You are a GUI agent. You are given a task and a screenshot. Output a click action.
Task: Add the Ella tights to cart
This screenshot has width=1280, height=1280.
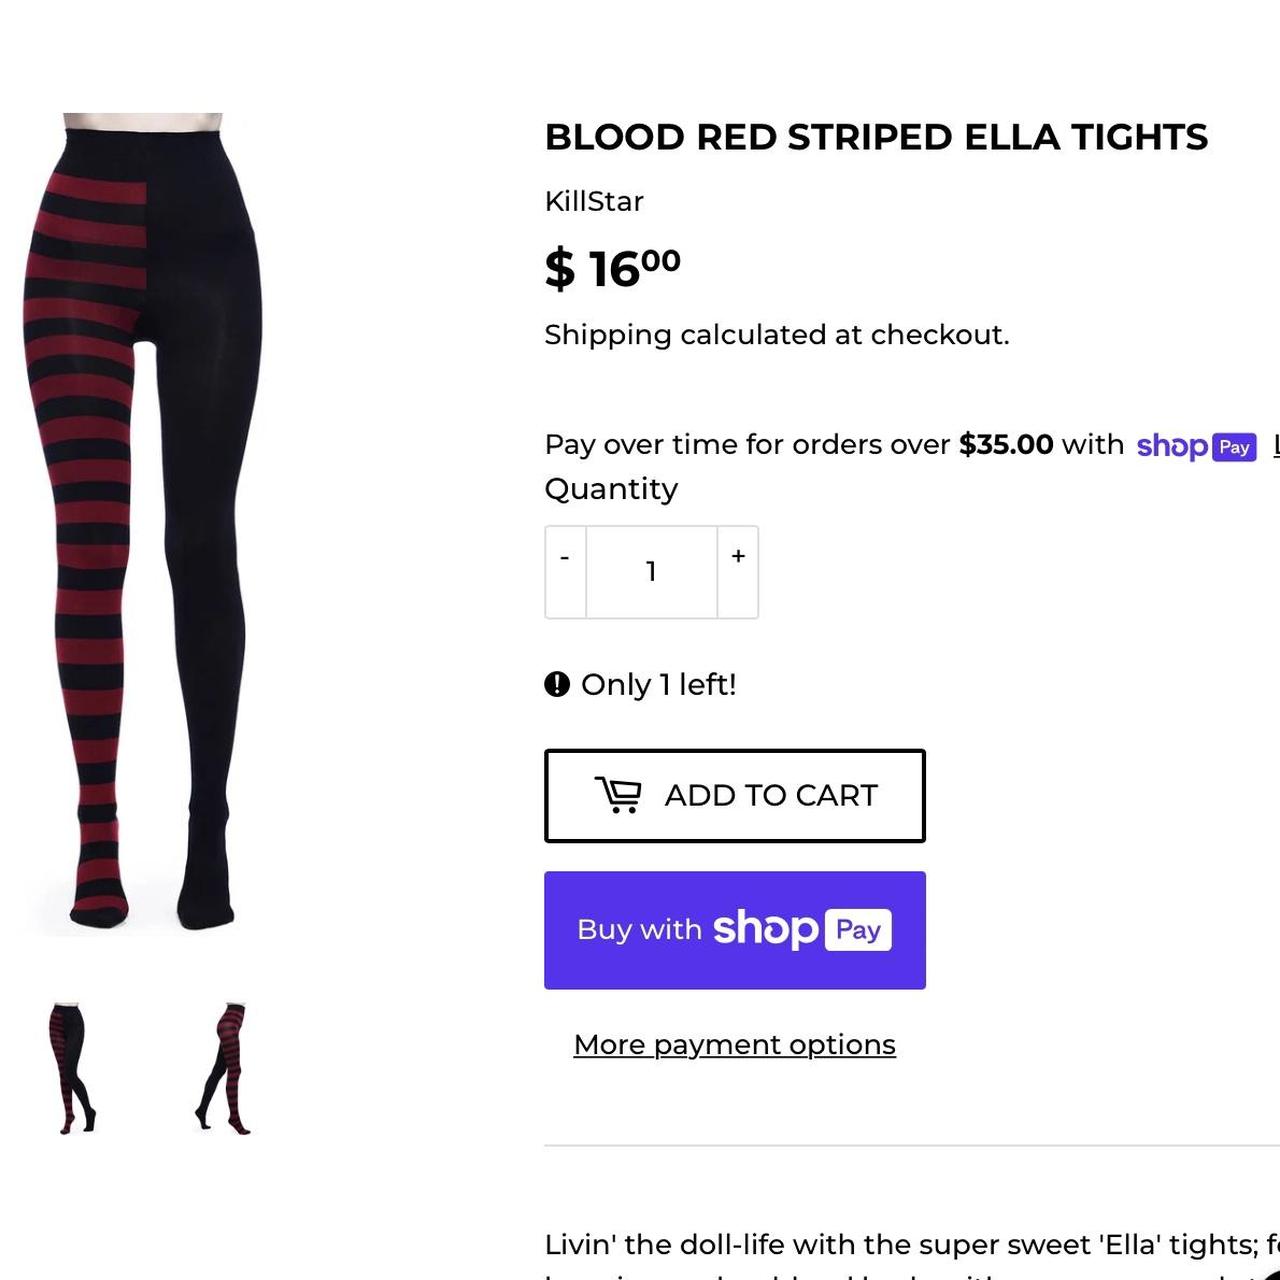[735, 795]
